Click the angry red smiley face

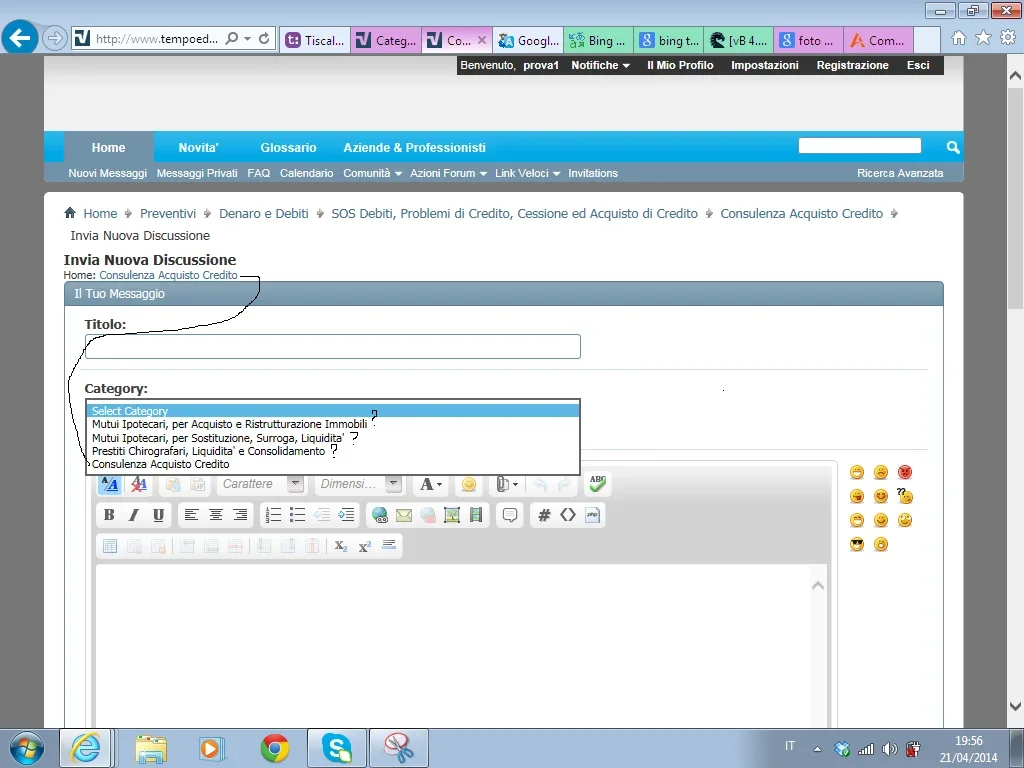[x=904, y=472]
